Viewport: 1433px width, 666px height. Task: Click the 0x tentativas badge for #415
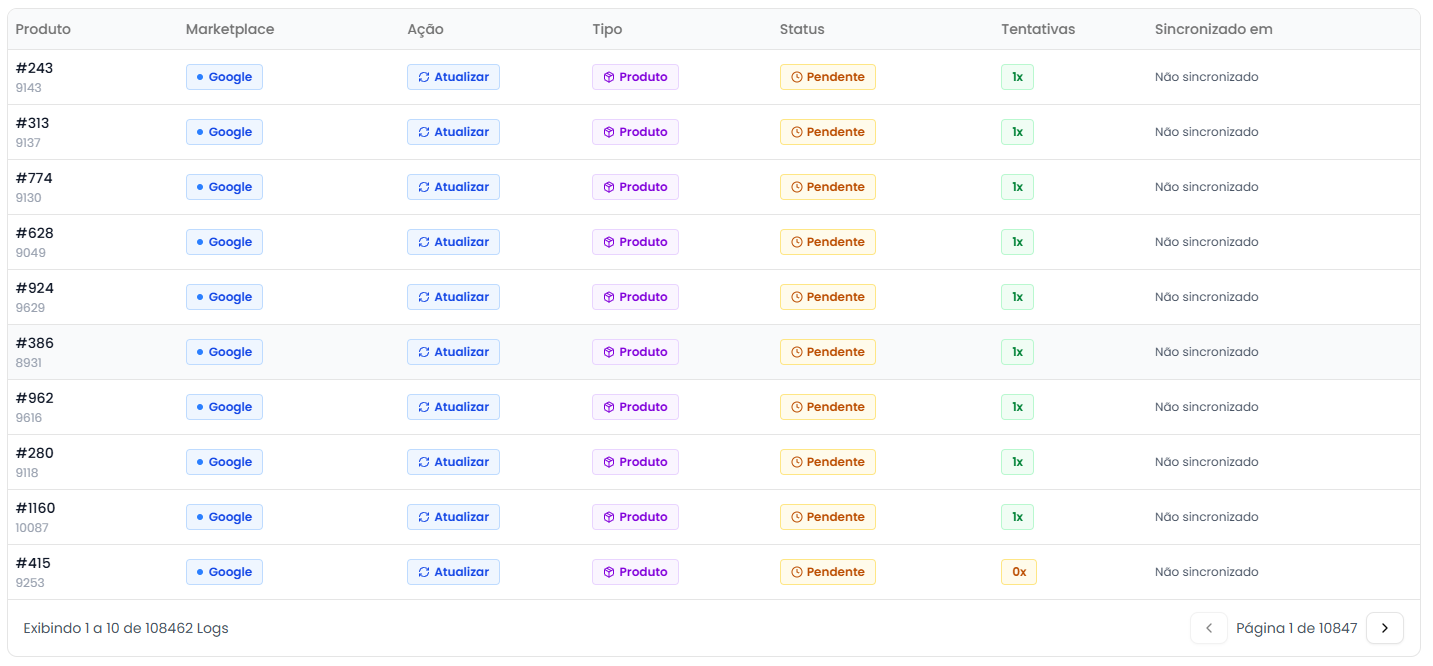(1018, 572)
